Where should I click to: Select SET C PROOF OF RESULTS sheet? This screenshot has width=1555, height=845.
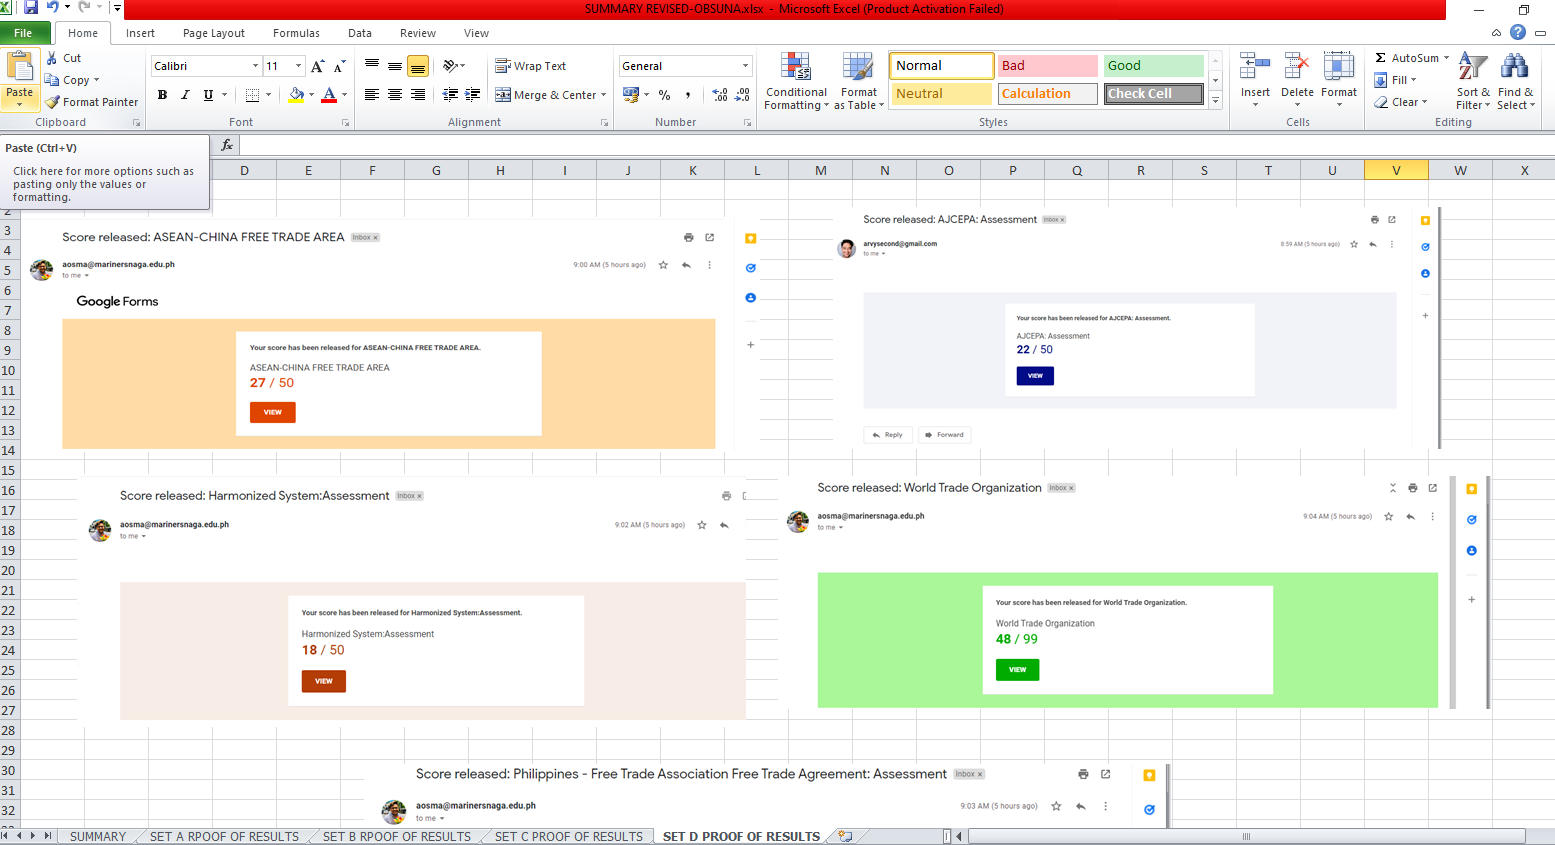pyautogui.click(x=569, y=837)
